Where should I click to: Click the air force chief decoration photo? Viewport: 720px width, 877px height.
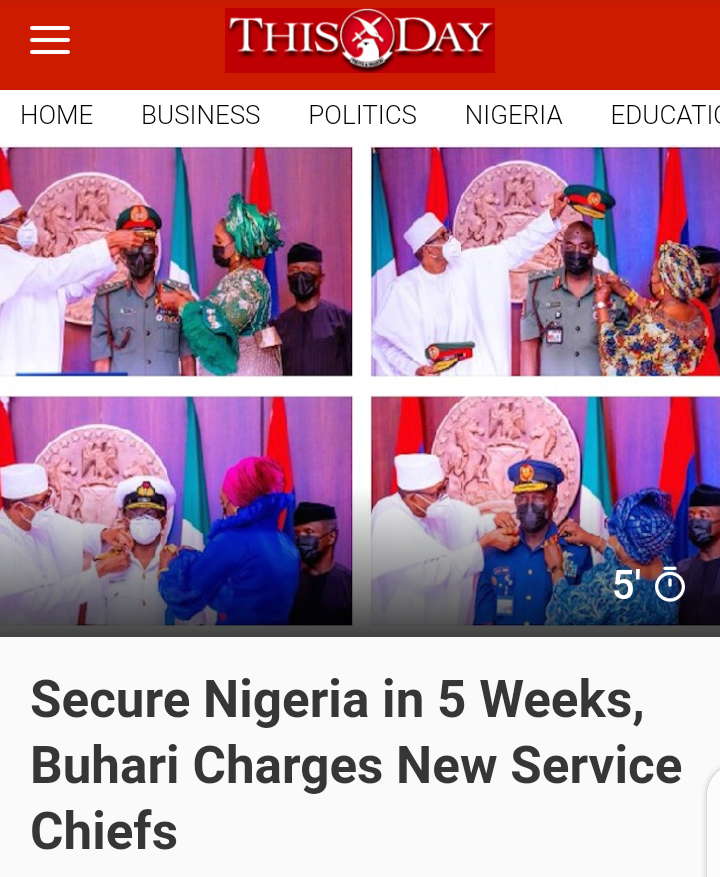click(545, 511)
